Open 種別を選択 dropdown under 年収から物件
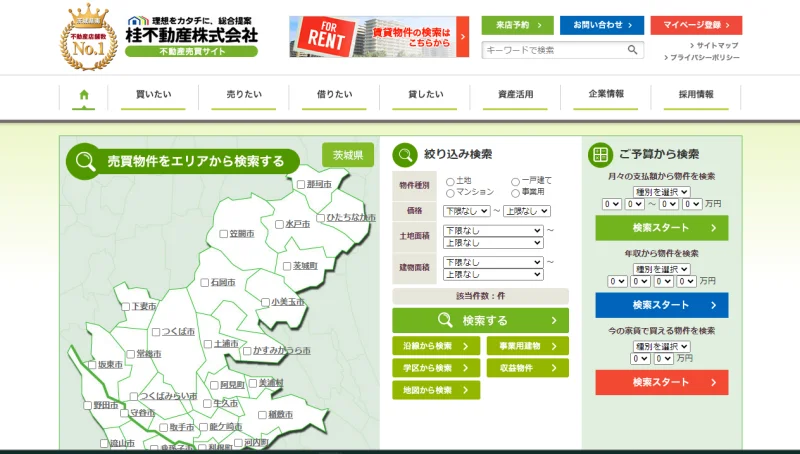Image resolution: width=800 pixels, height=454 pixels. (661, 269)
